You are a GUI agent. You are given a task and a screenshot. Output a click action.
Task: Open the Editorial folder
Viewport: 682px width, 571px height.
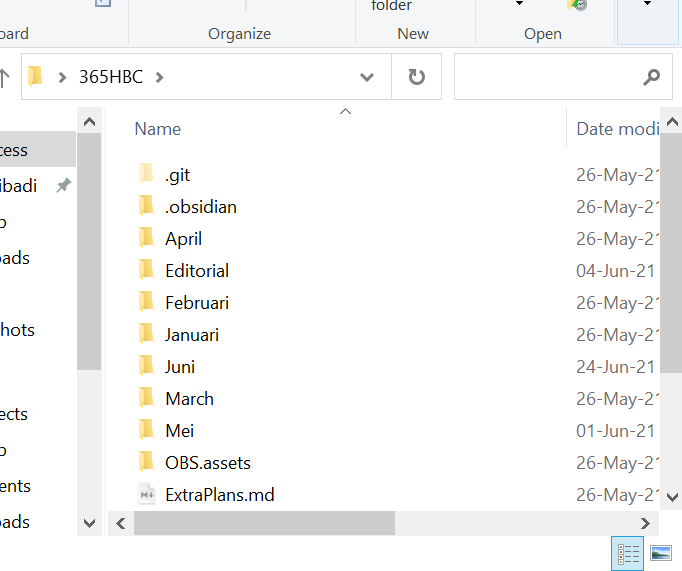(x=197, y=271)
